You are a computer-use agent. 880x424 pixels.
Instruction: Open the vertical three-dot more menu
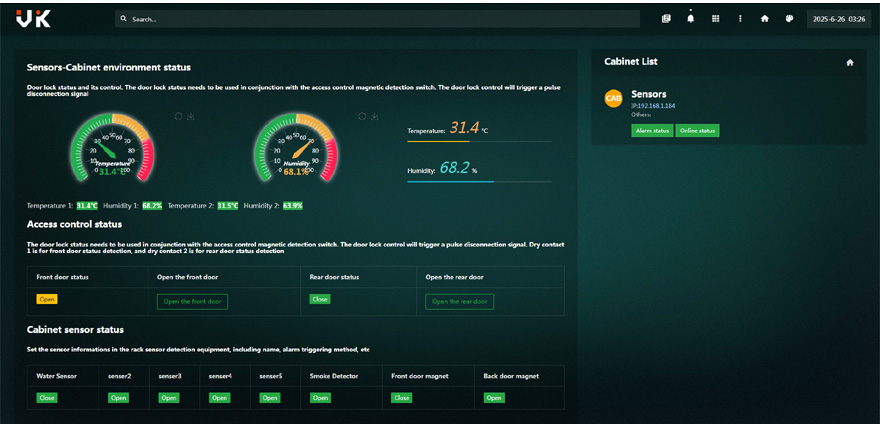(740, 18)
